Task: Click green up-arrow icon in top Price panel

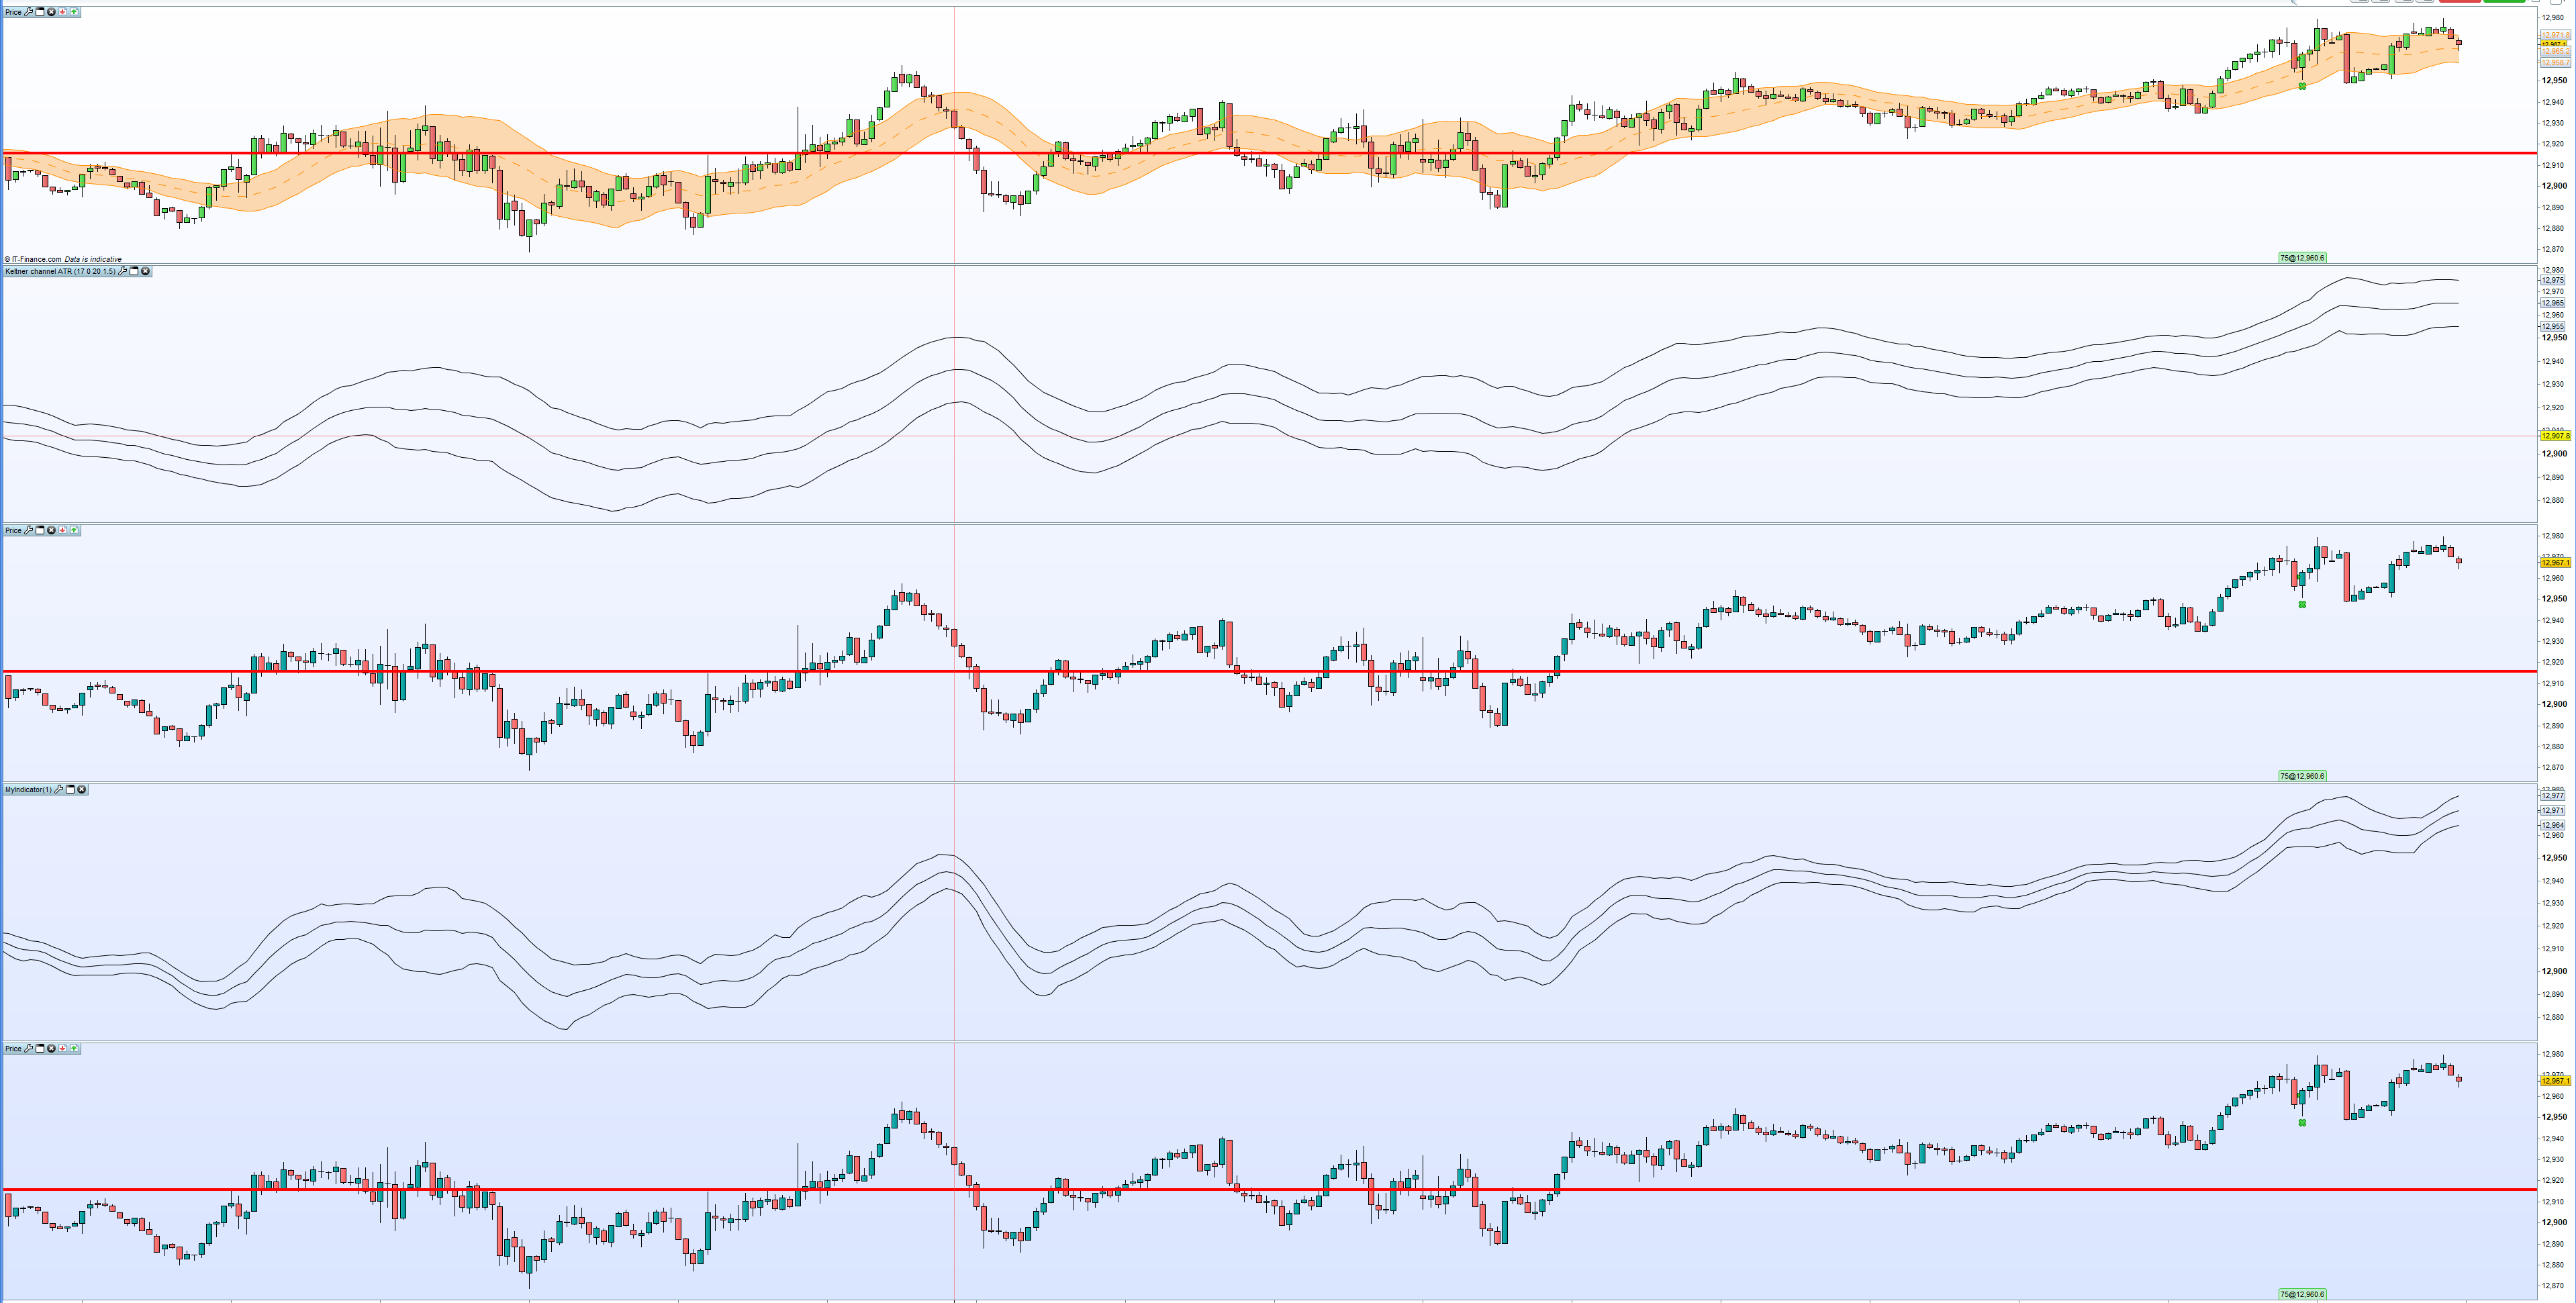Action: click(x=74, y=12)
